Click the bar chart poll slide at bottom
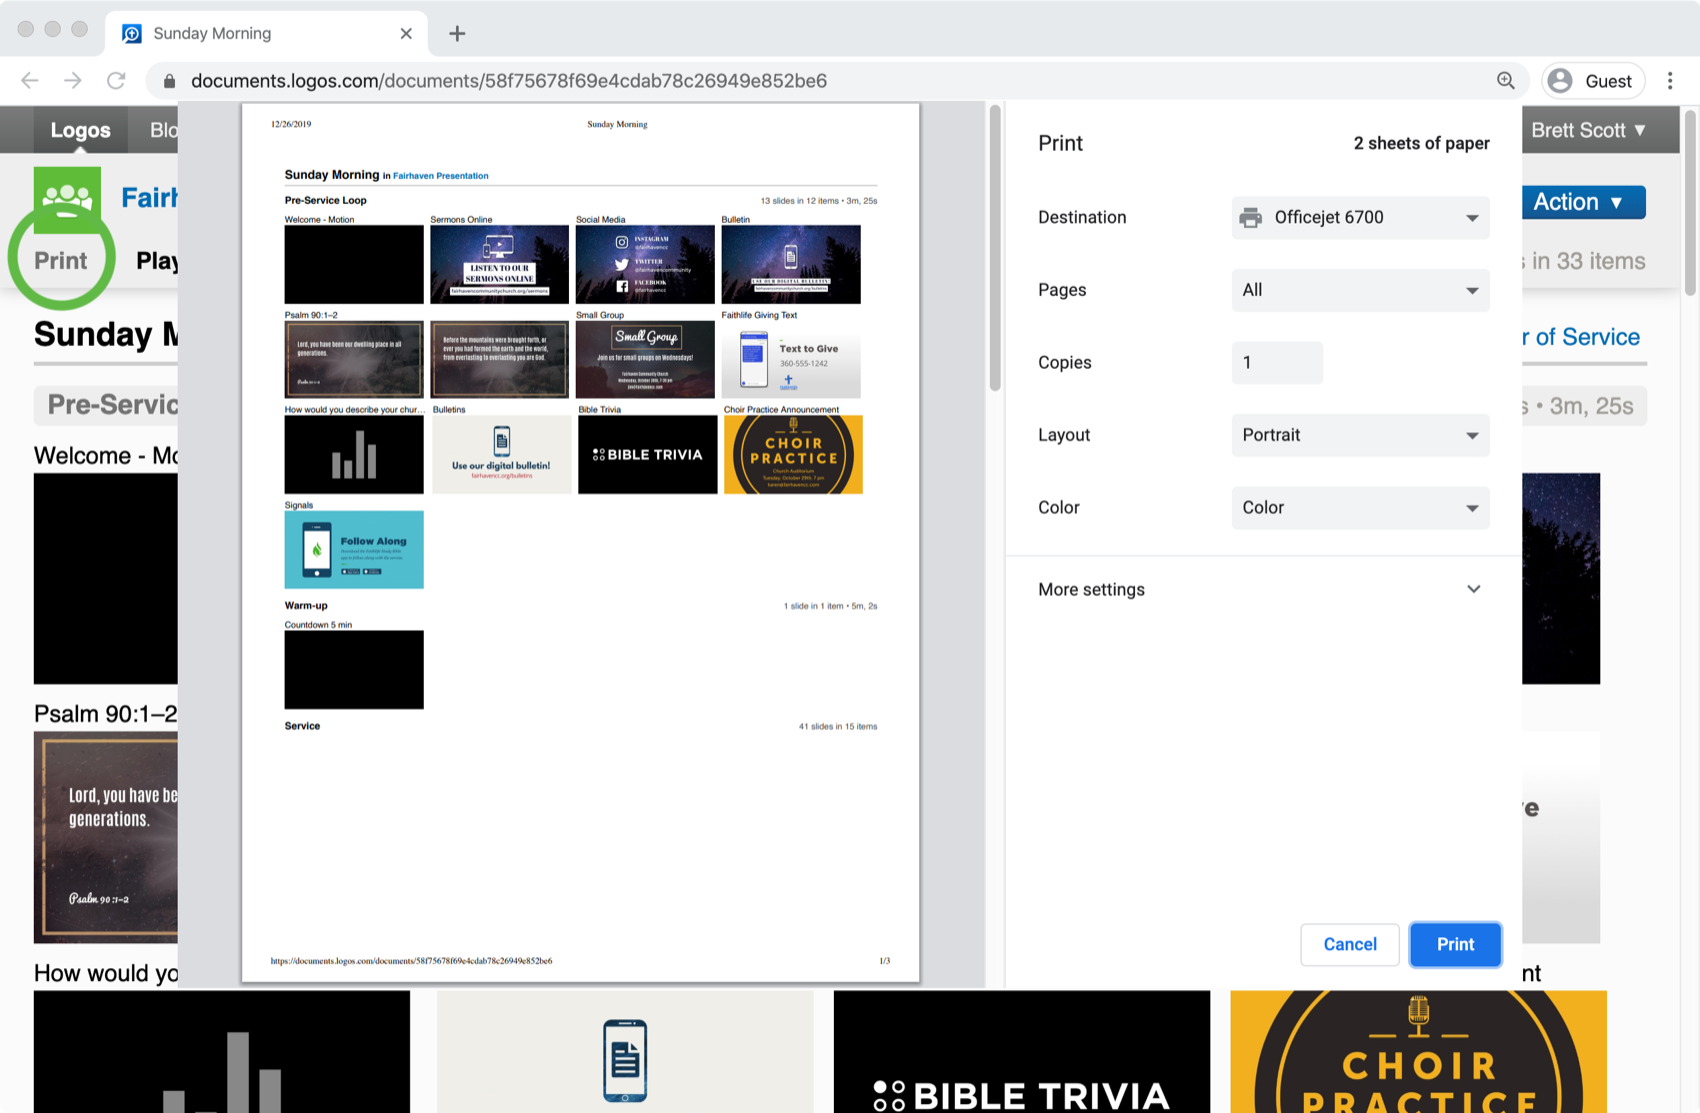The width and height of the screenshot is (1700, 1113). tap(222, 1052)
